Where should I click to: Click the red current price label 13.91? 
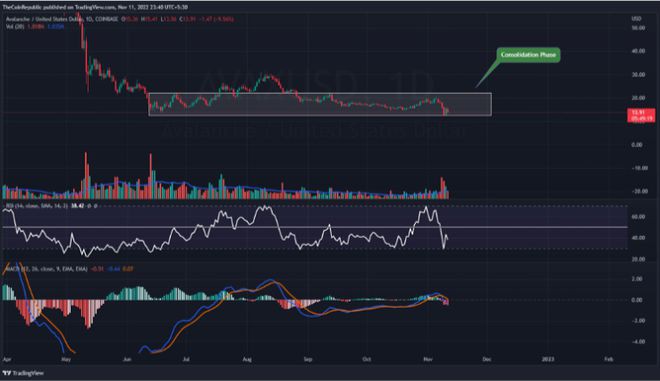(641, 115)
